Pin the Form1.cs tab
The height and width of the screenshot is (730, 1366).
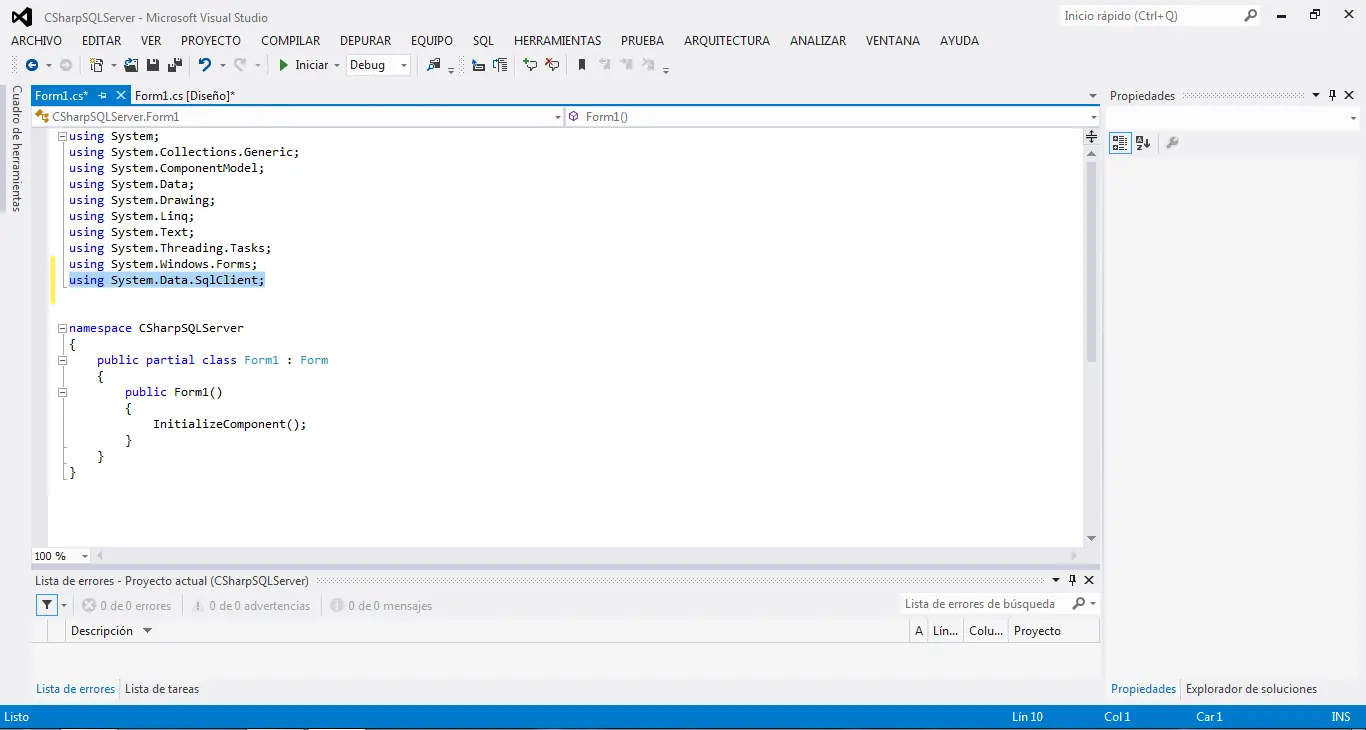pyautogui.click(x=103, y=96)
